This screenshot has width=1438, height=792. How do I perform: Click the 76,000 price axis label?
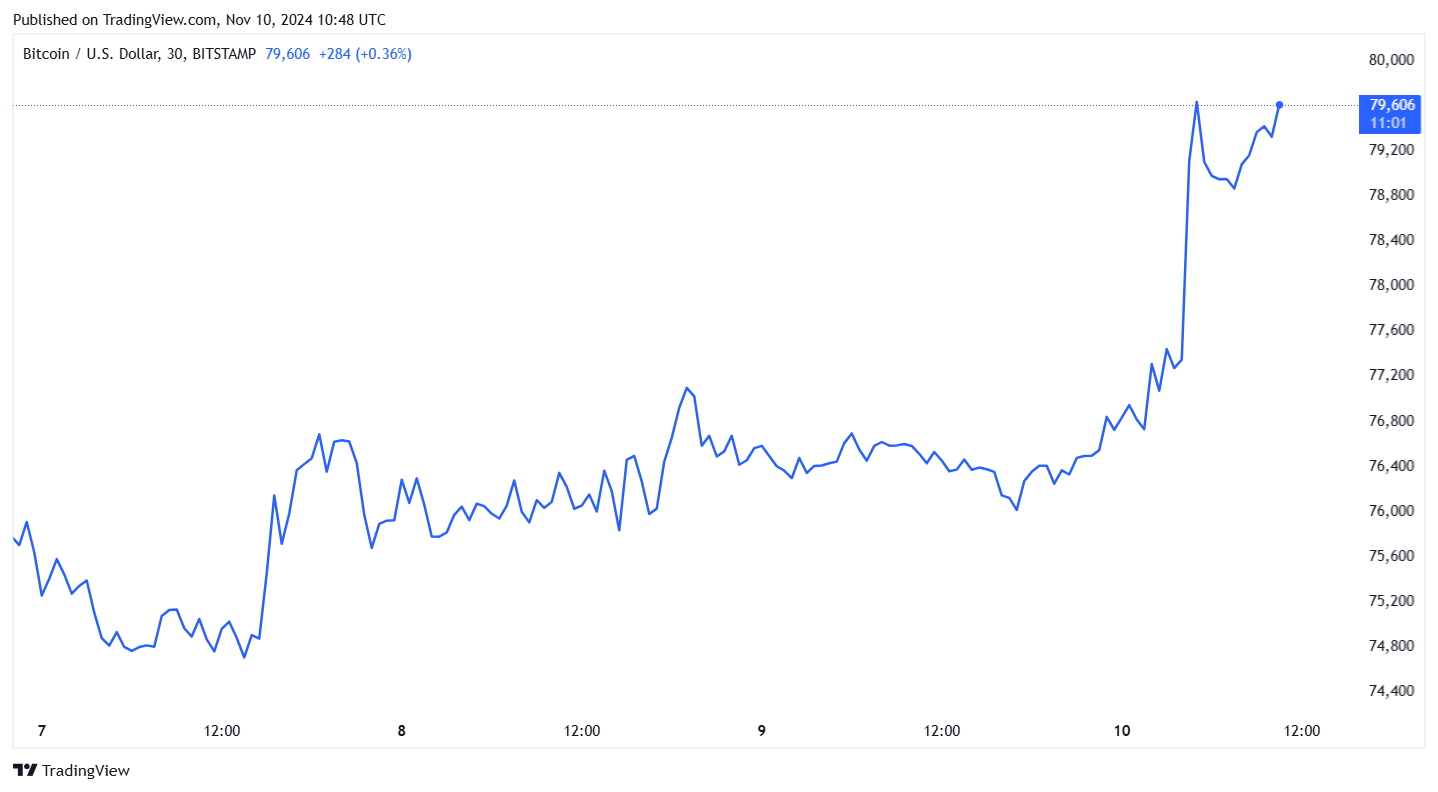[x=1390, y=511]
